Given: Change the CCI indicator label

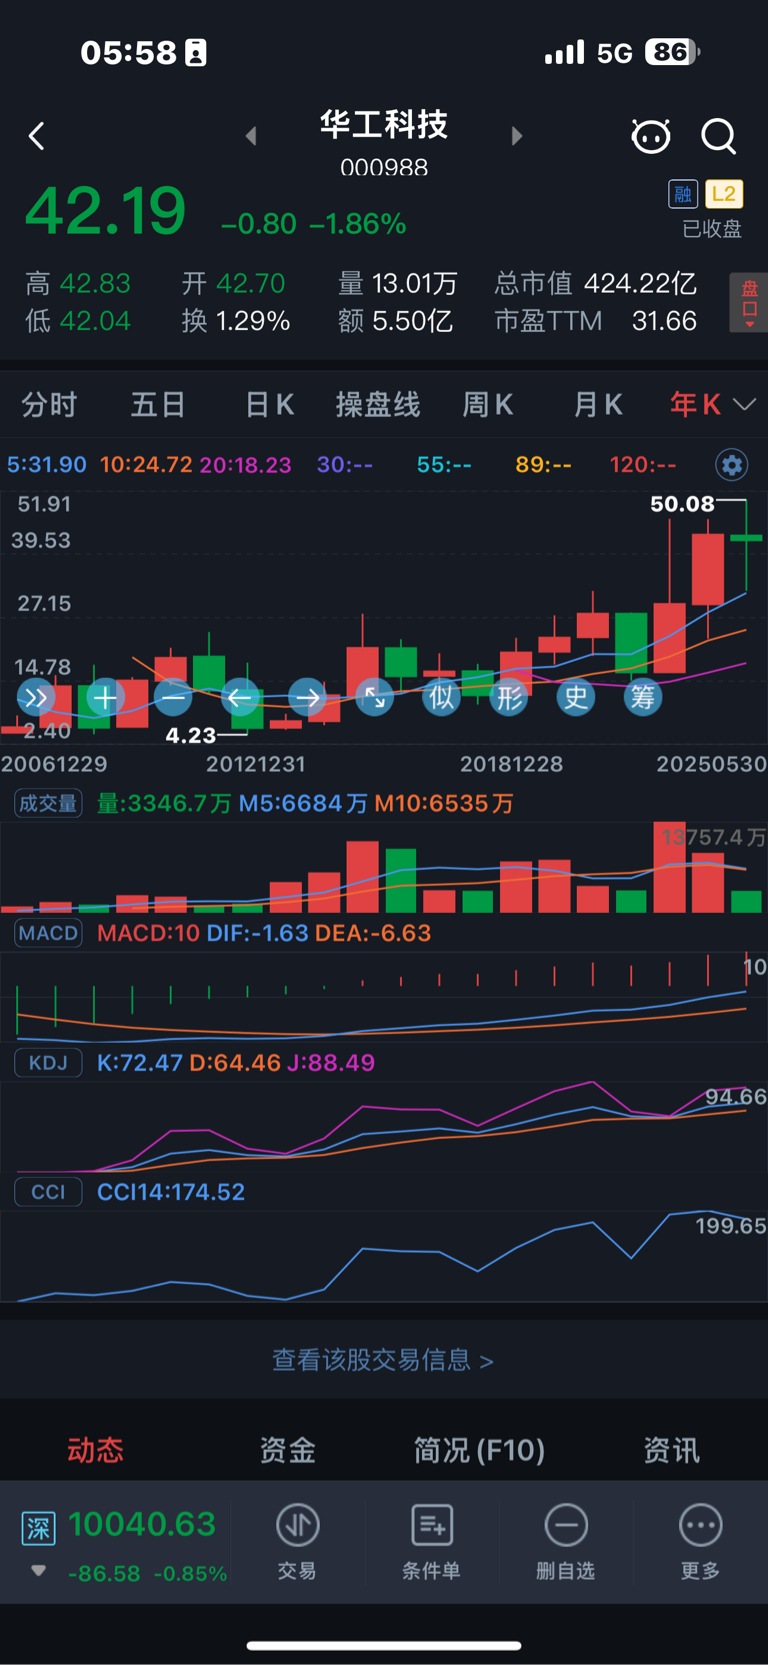Looking at the screenshot, I should pyautogui.click(x=48, y=1192).
